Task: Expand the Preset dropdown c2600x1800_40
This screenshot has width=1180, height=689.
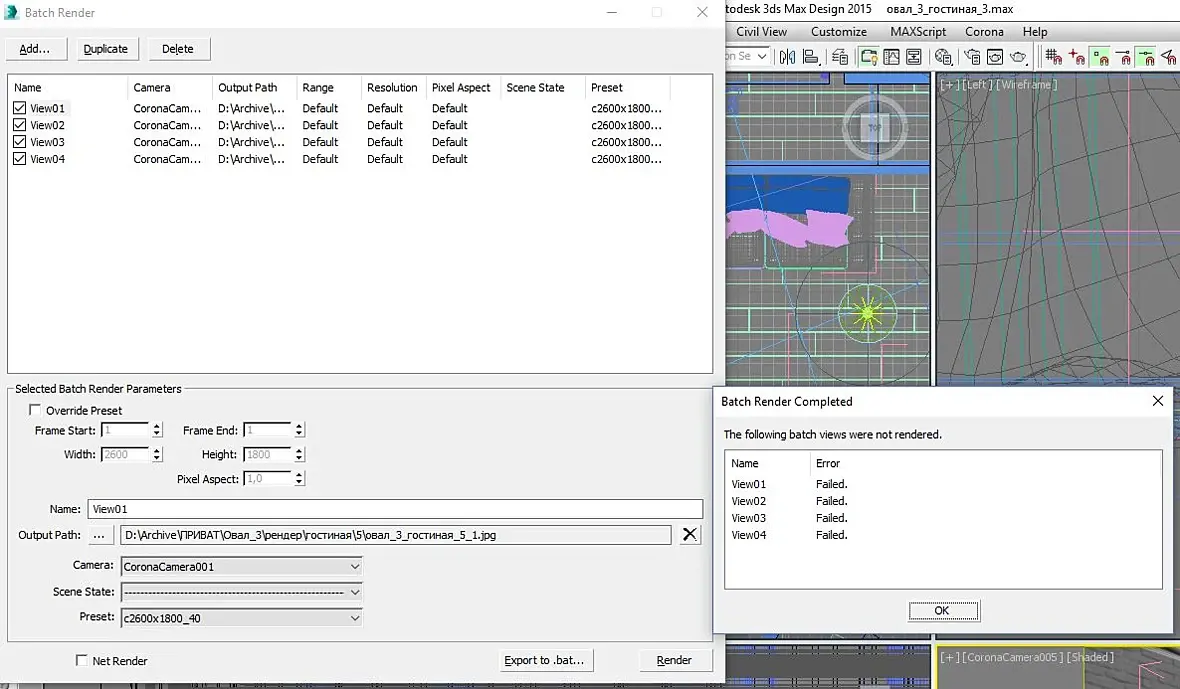Action: point(241,618)
